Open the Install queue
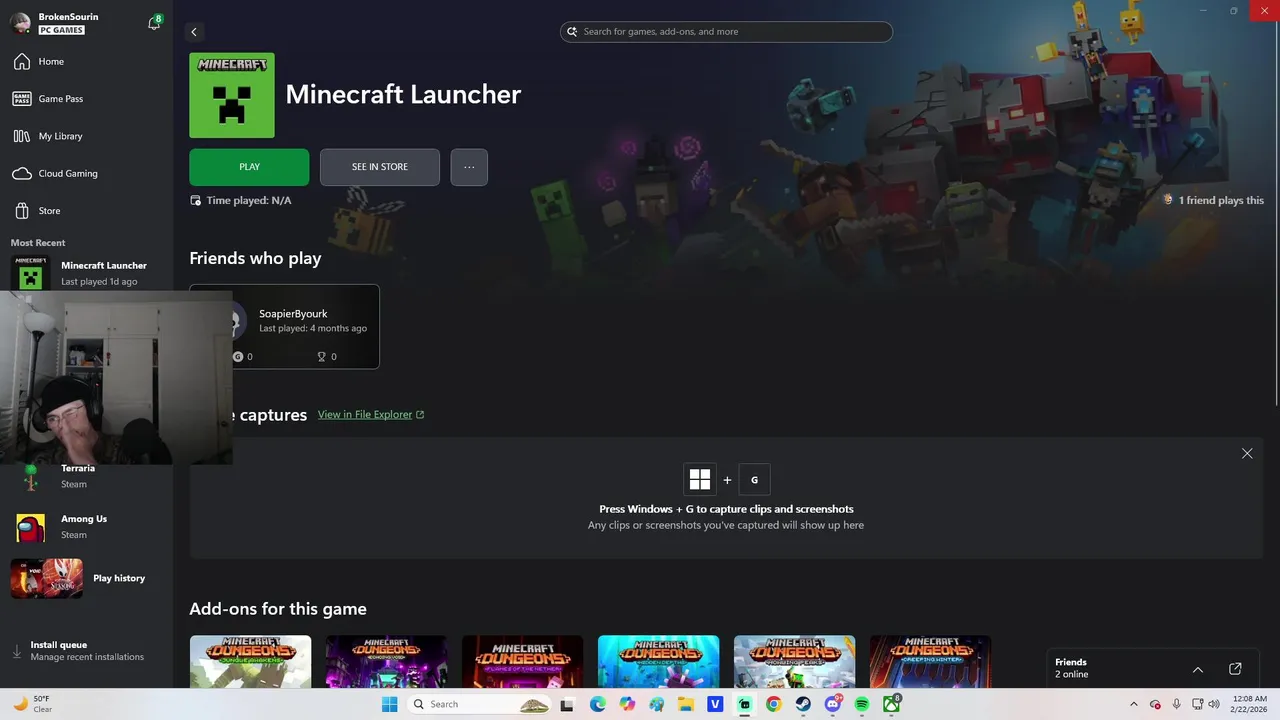This screenshot has height=720, width=1280. (86, 651)
